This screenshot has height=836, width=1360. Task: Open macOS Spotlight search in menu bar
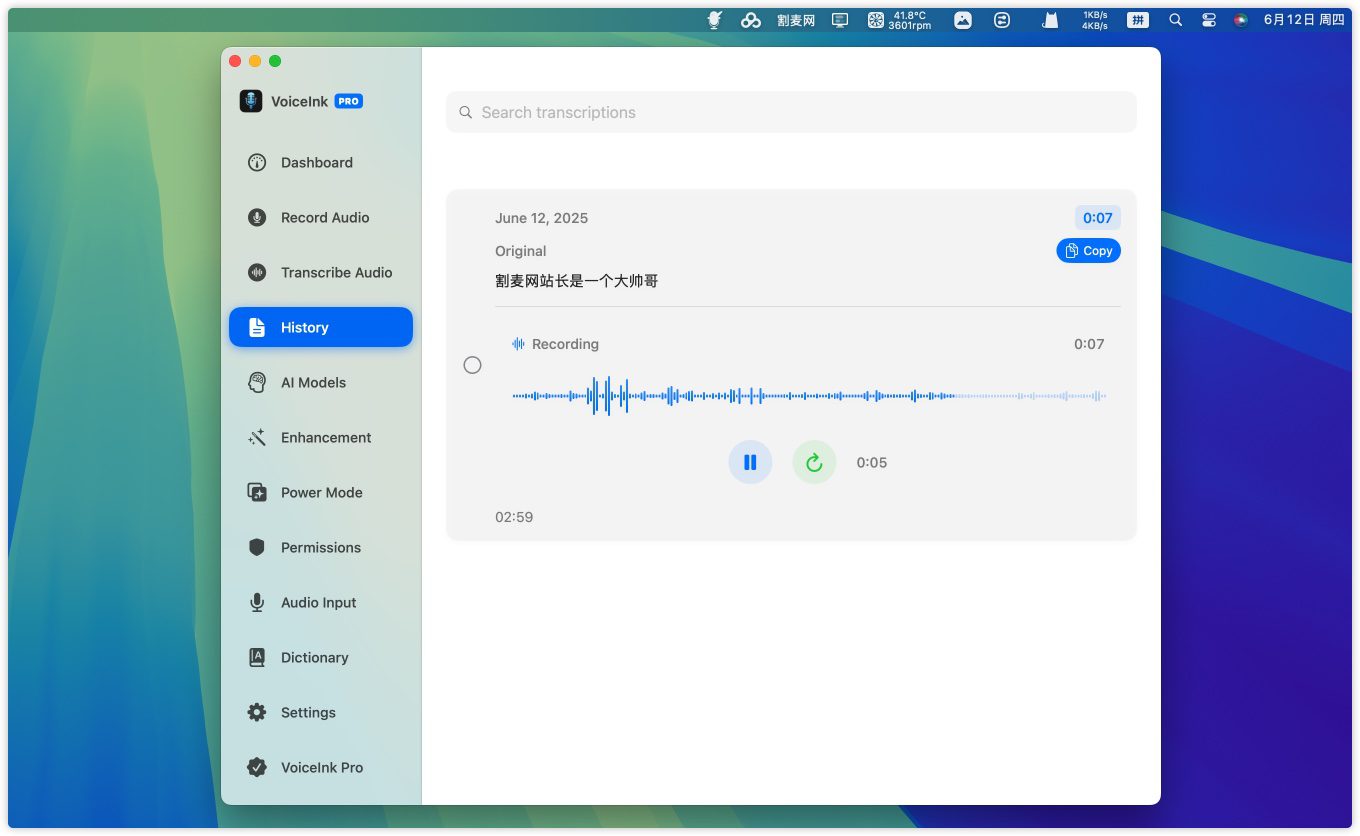point(1176,20)
